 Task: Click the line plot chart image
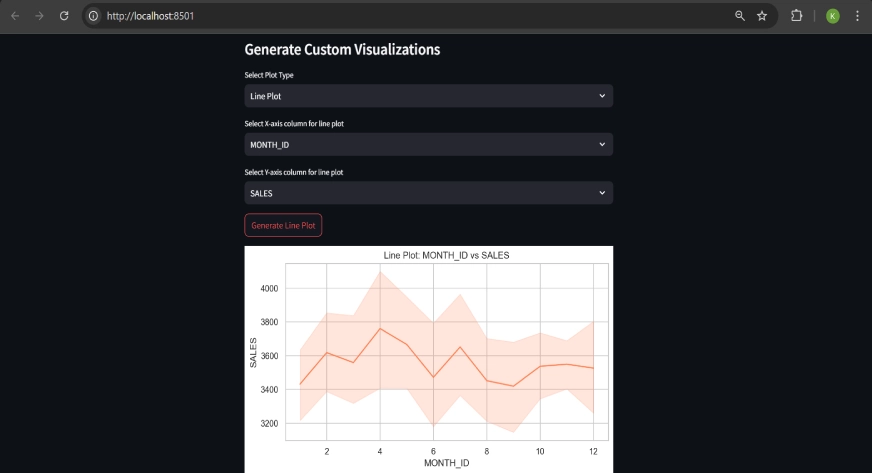point(429,360)
